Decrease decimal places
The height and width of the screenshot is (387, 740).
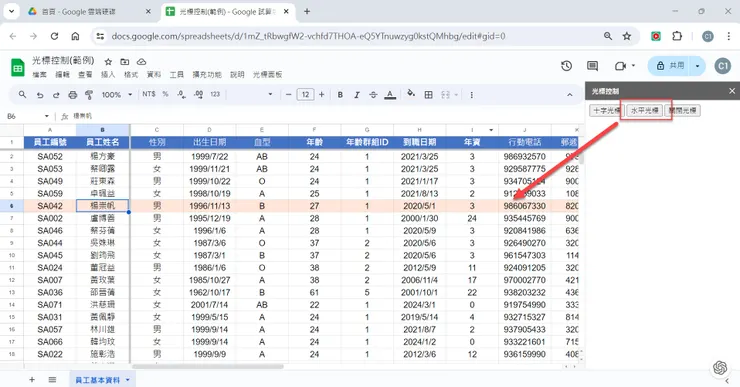click(x=181, y=95)
